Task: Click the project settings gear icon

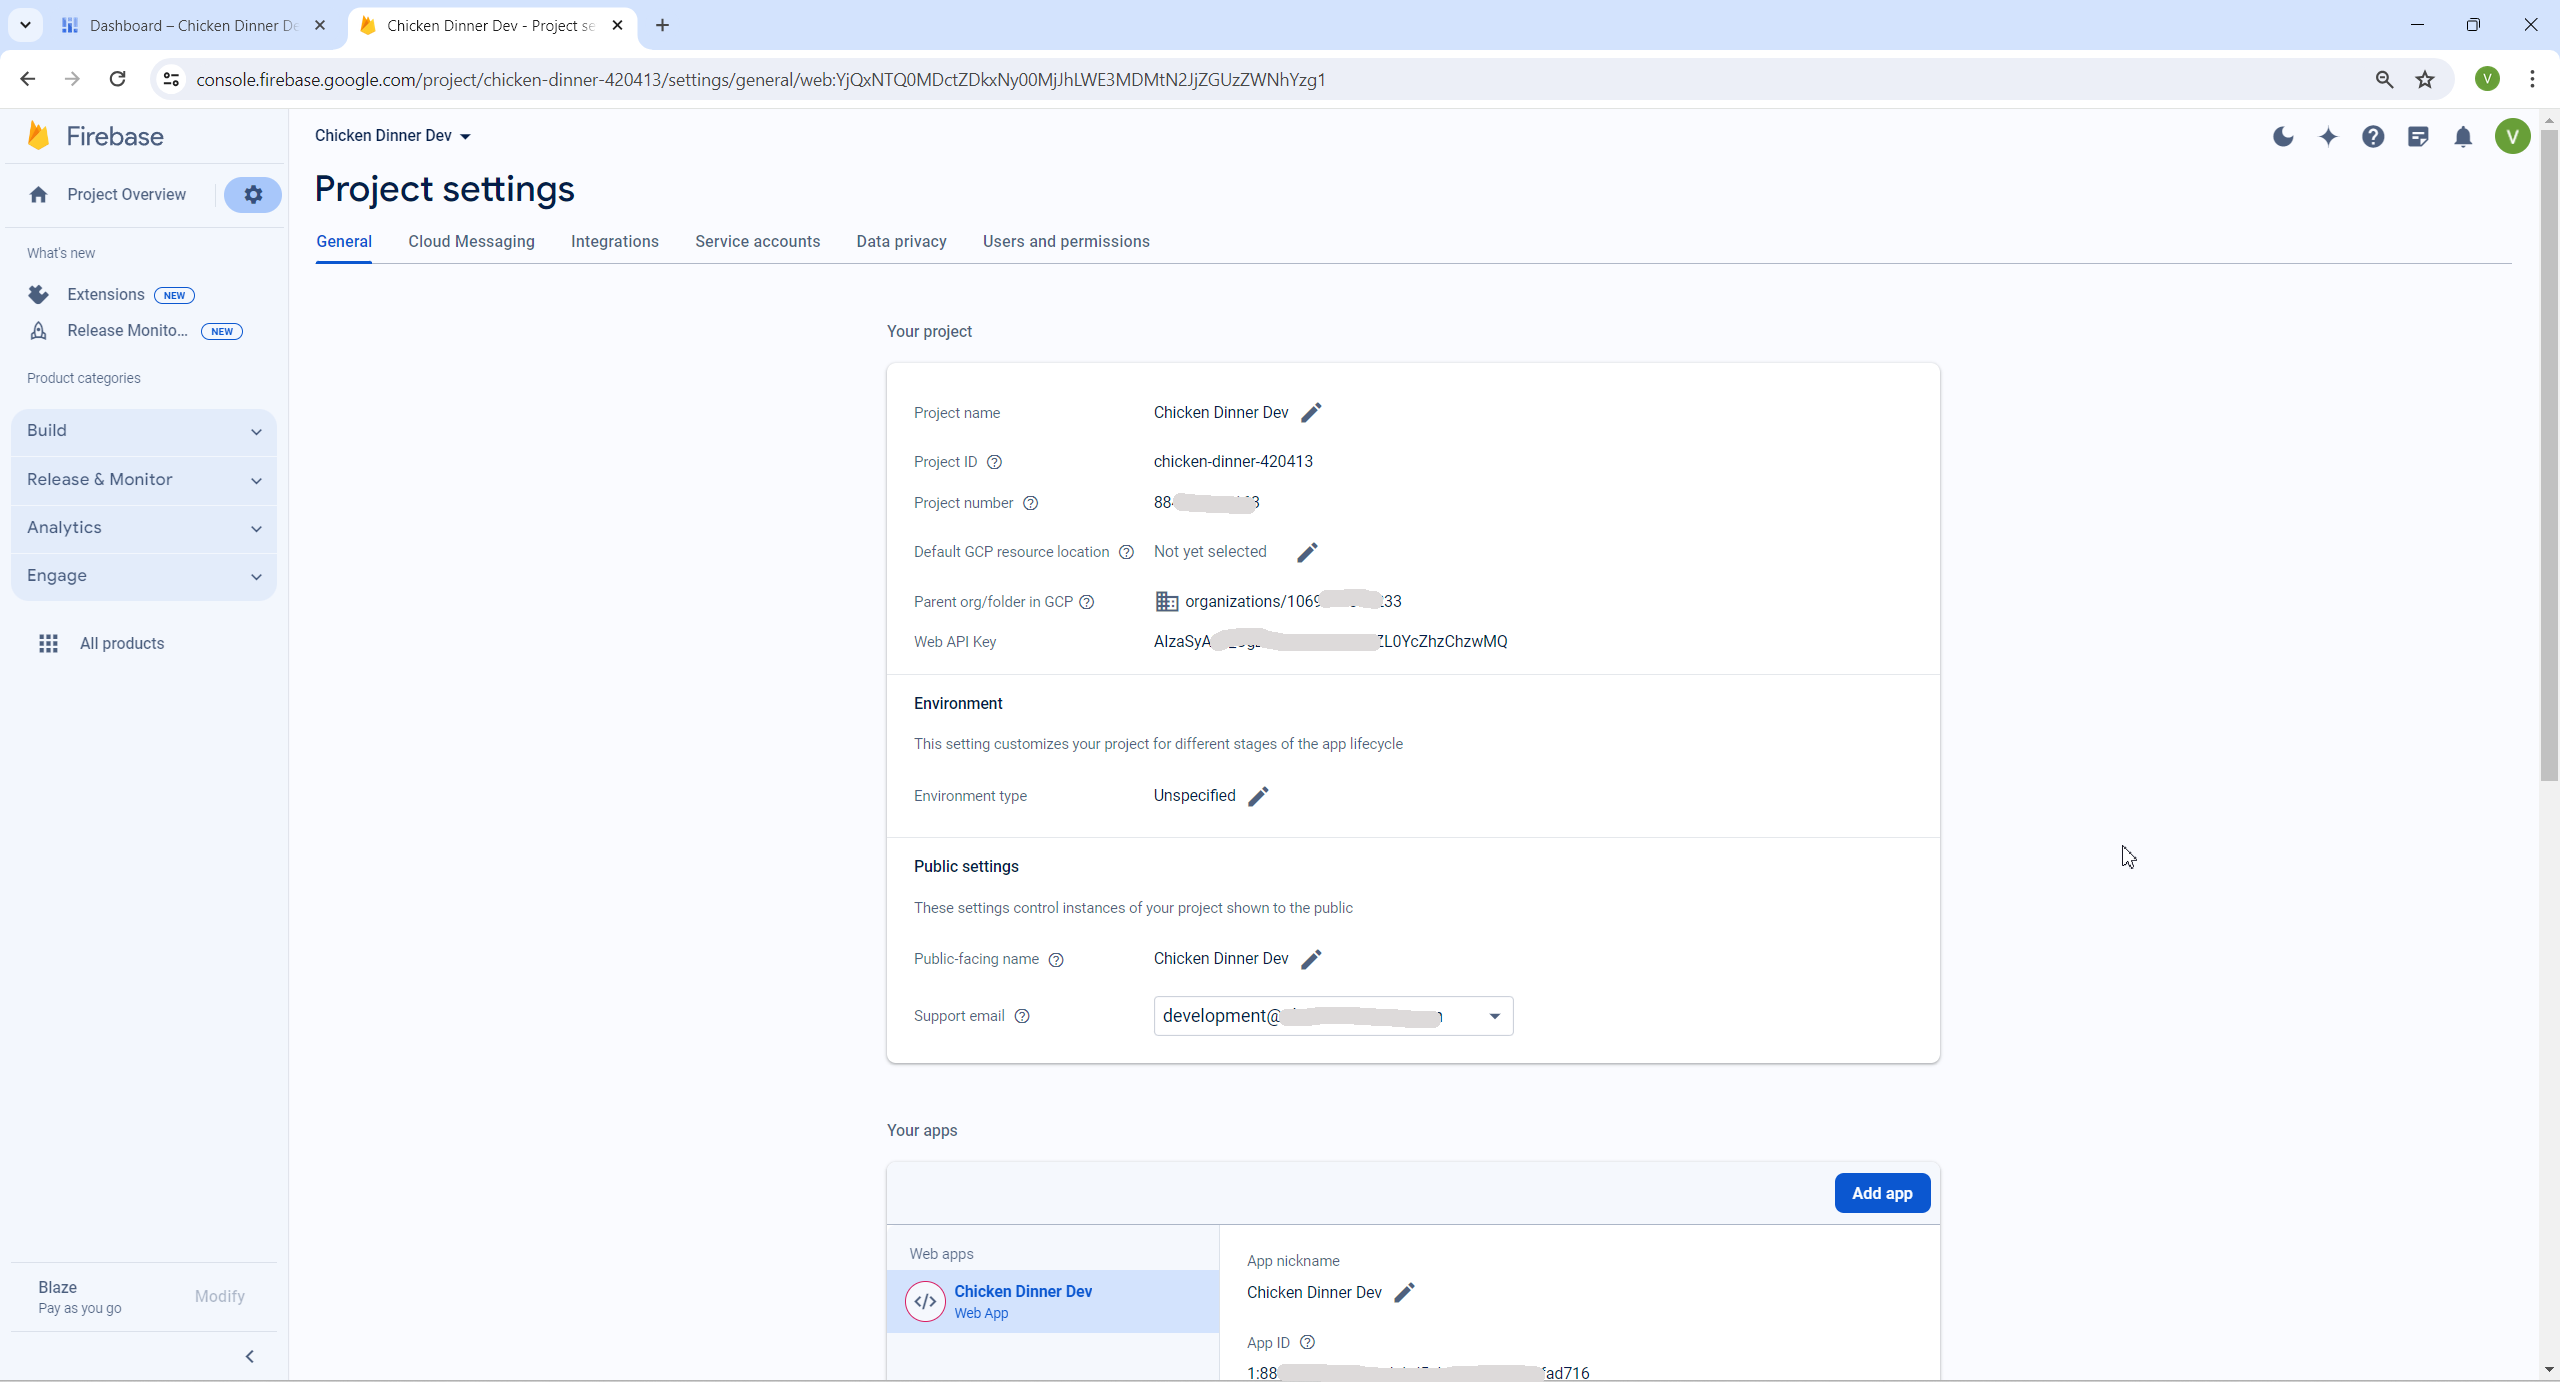Action: point(253,195)
